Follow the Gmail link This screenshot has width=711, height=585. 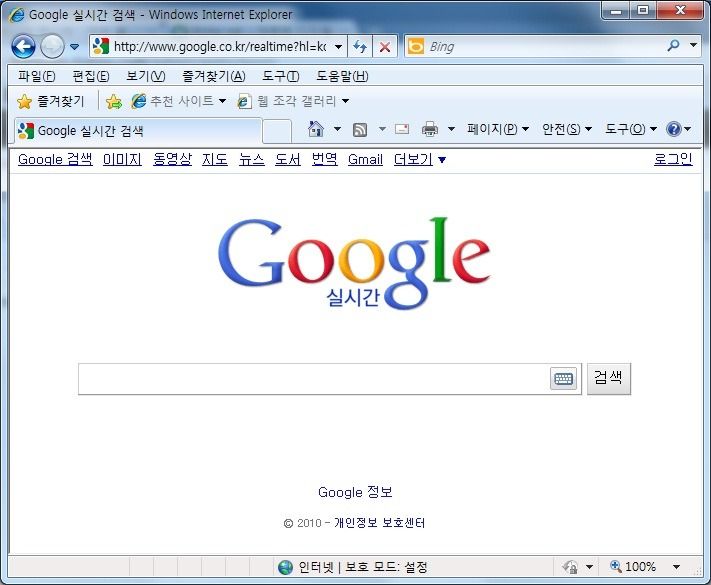click(x=365, y=160)
